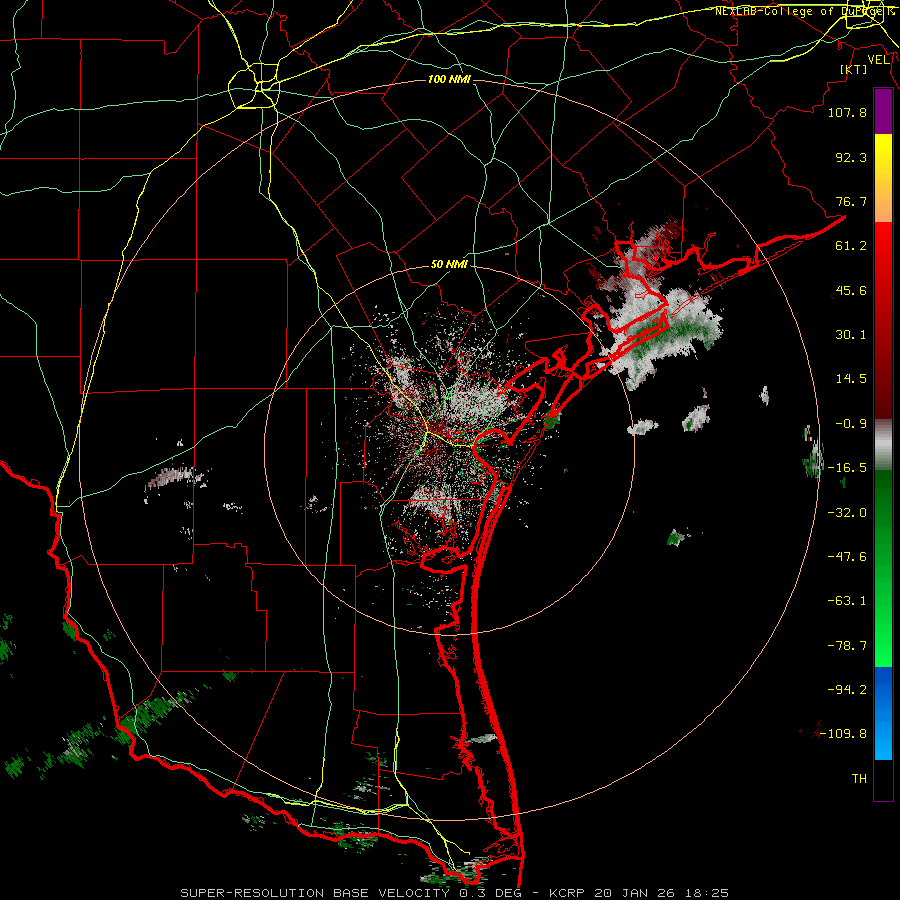The image size is (900, 900).
Task: Click the purple segment of the color bar
Action: pyautogui.click(x=883, y=111)
